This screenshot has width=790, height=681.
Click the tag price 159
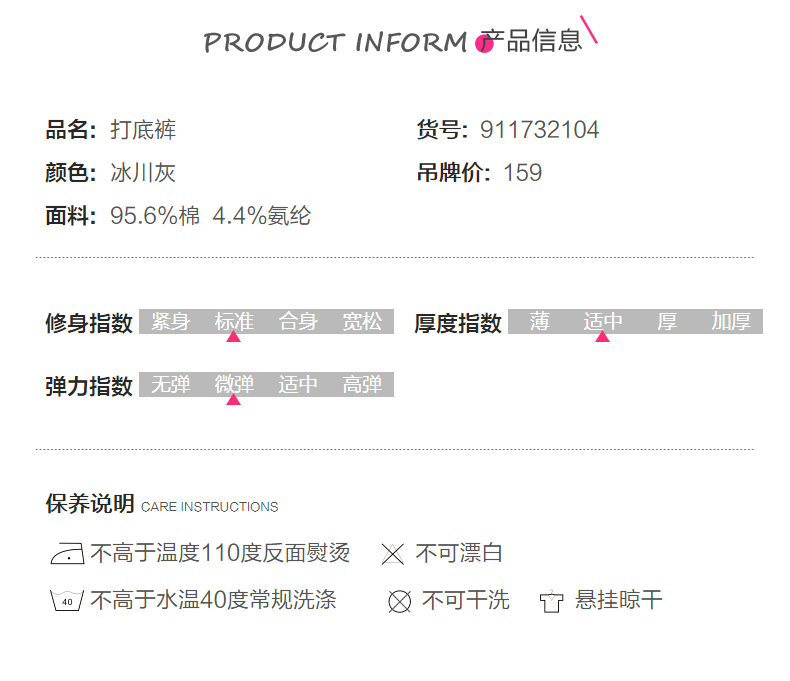click(522, 173)
